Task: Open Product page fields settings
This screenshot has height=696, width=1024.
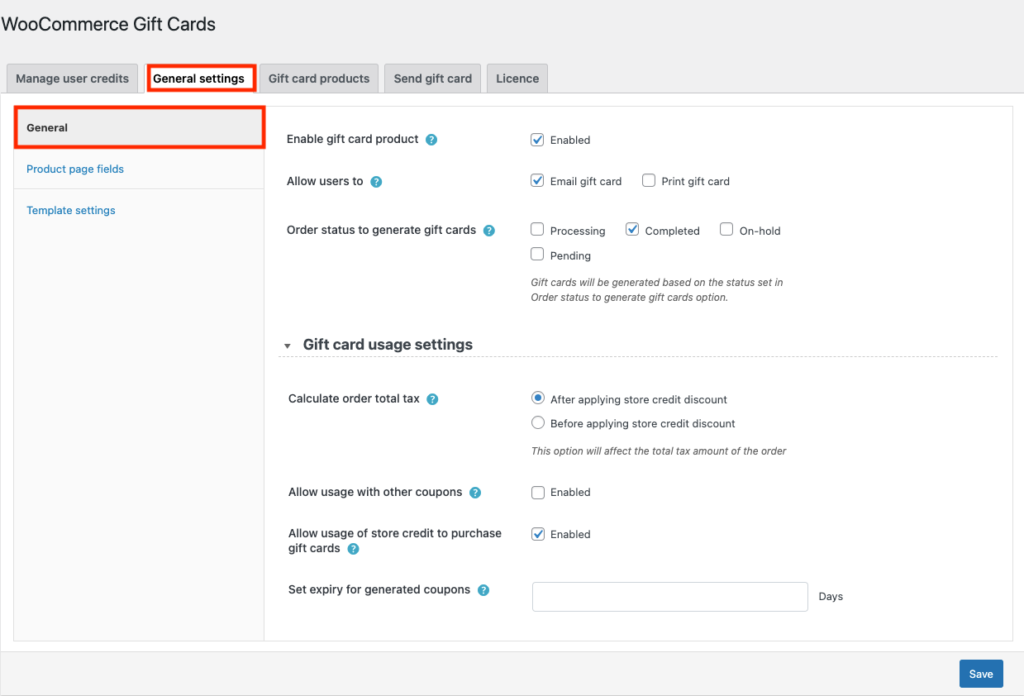Action: point(75,169)
